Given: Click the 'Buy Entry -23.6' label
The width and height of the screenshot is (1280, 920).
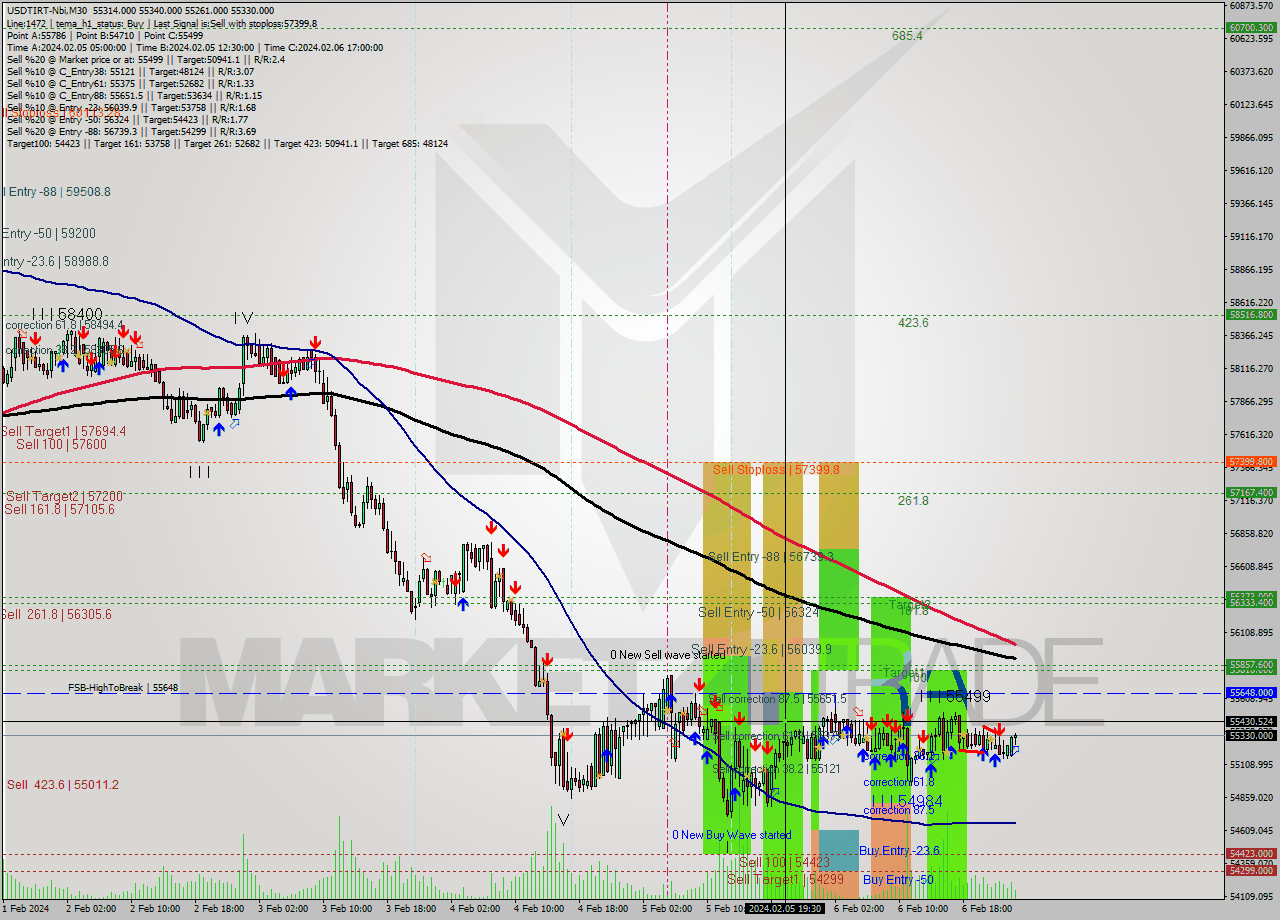Looking at the screenshot, I should (x=899, y=850).
